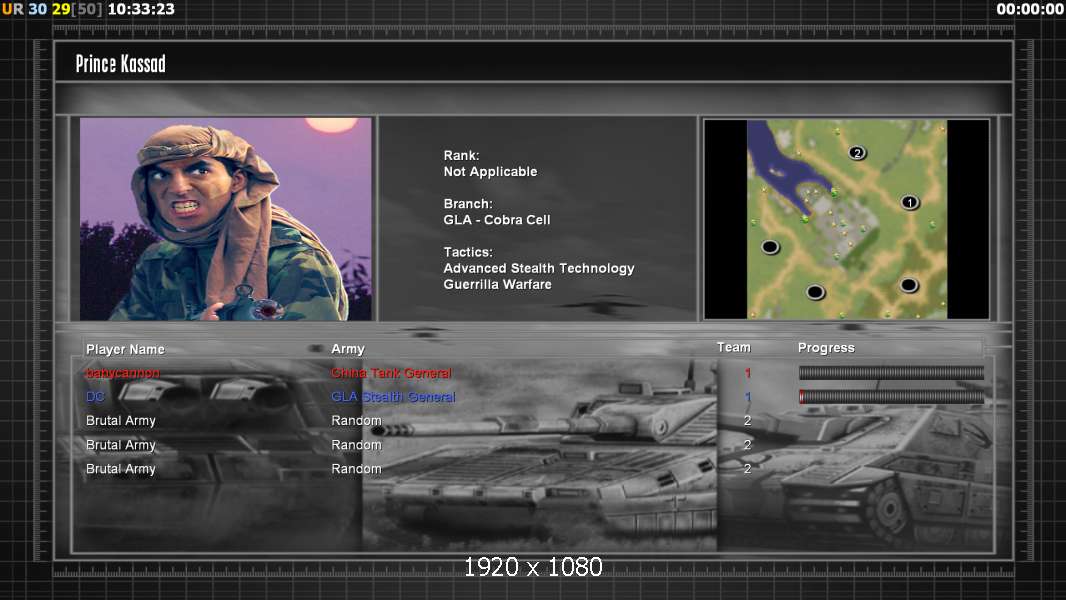Click start position marker 1 on minimap
Viewport: 1066px width, 600px height.
(x=910, y=202)
